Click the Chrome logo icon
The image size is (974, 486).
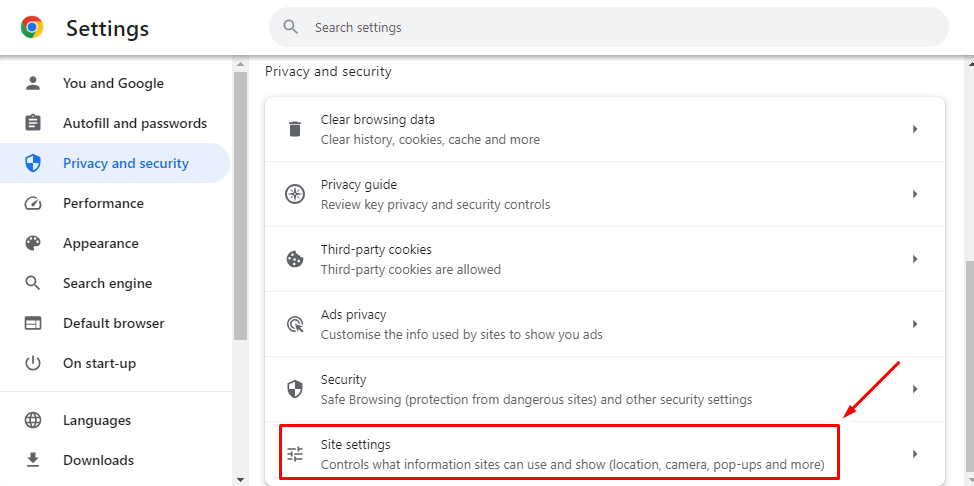click(x=32, y=27)
